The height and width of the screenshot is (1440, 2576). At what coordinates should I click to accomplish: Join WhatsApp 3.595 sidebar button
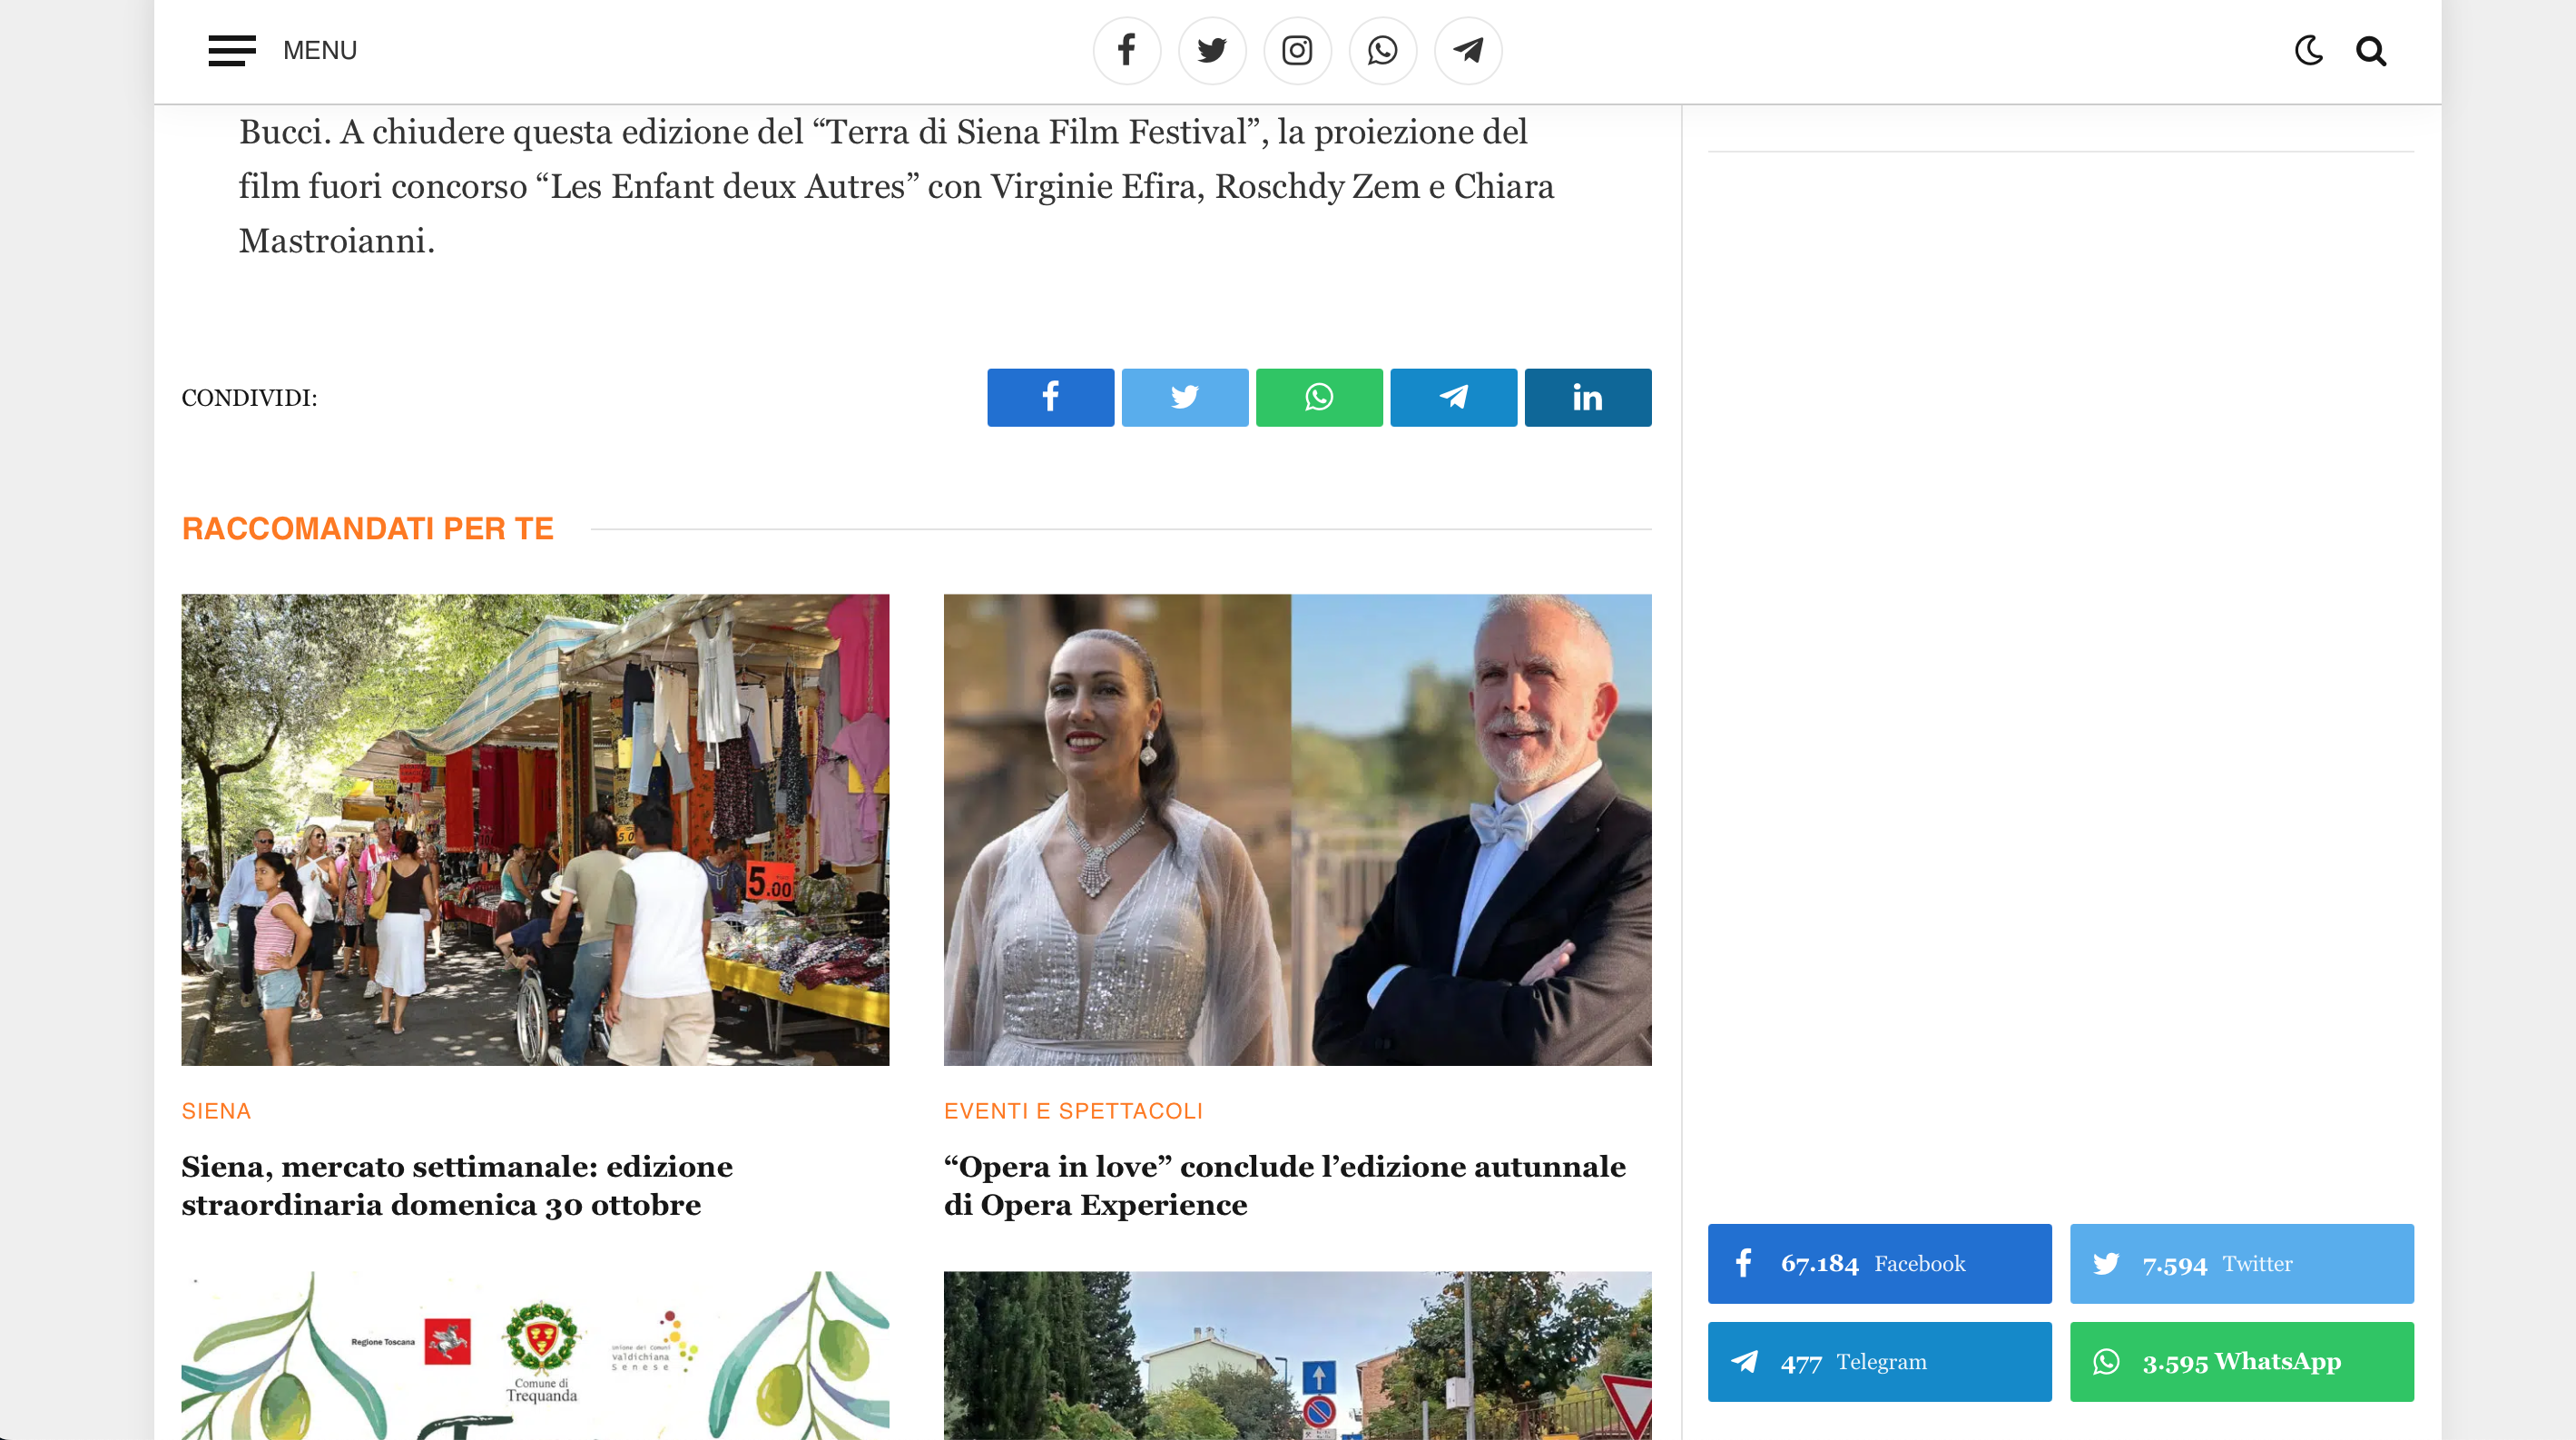(x=2241, y=1361)
